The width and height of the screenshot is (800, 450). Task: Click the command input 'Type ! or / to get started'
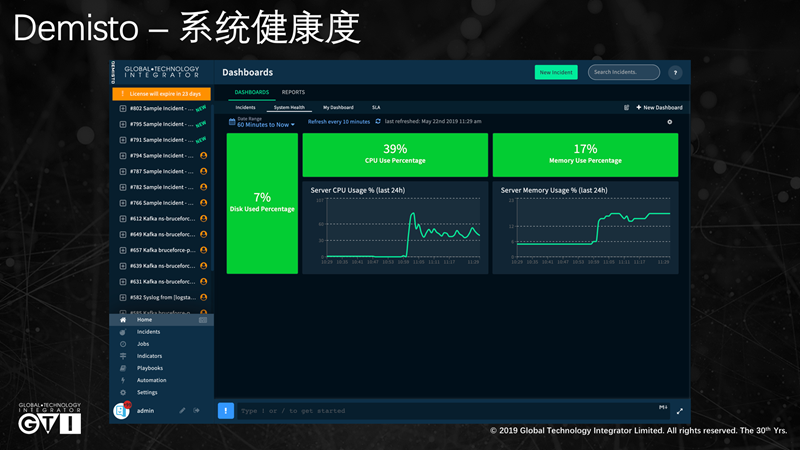(x=453, y=411)
